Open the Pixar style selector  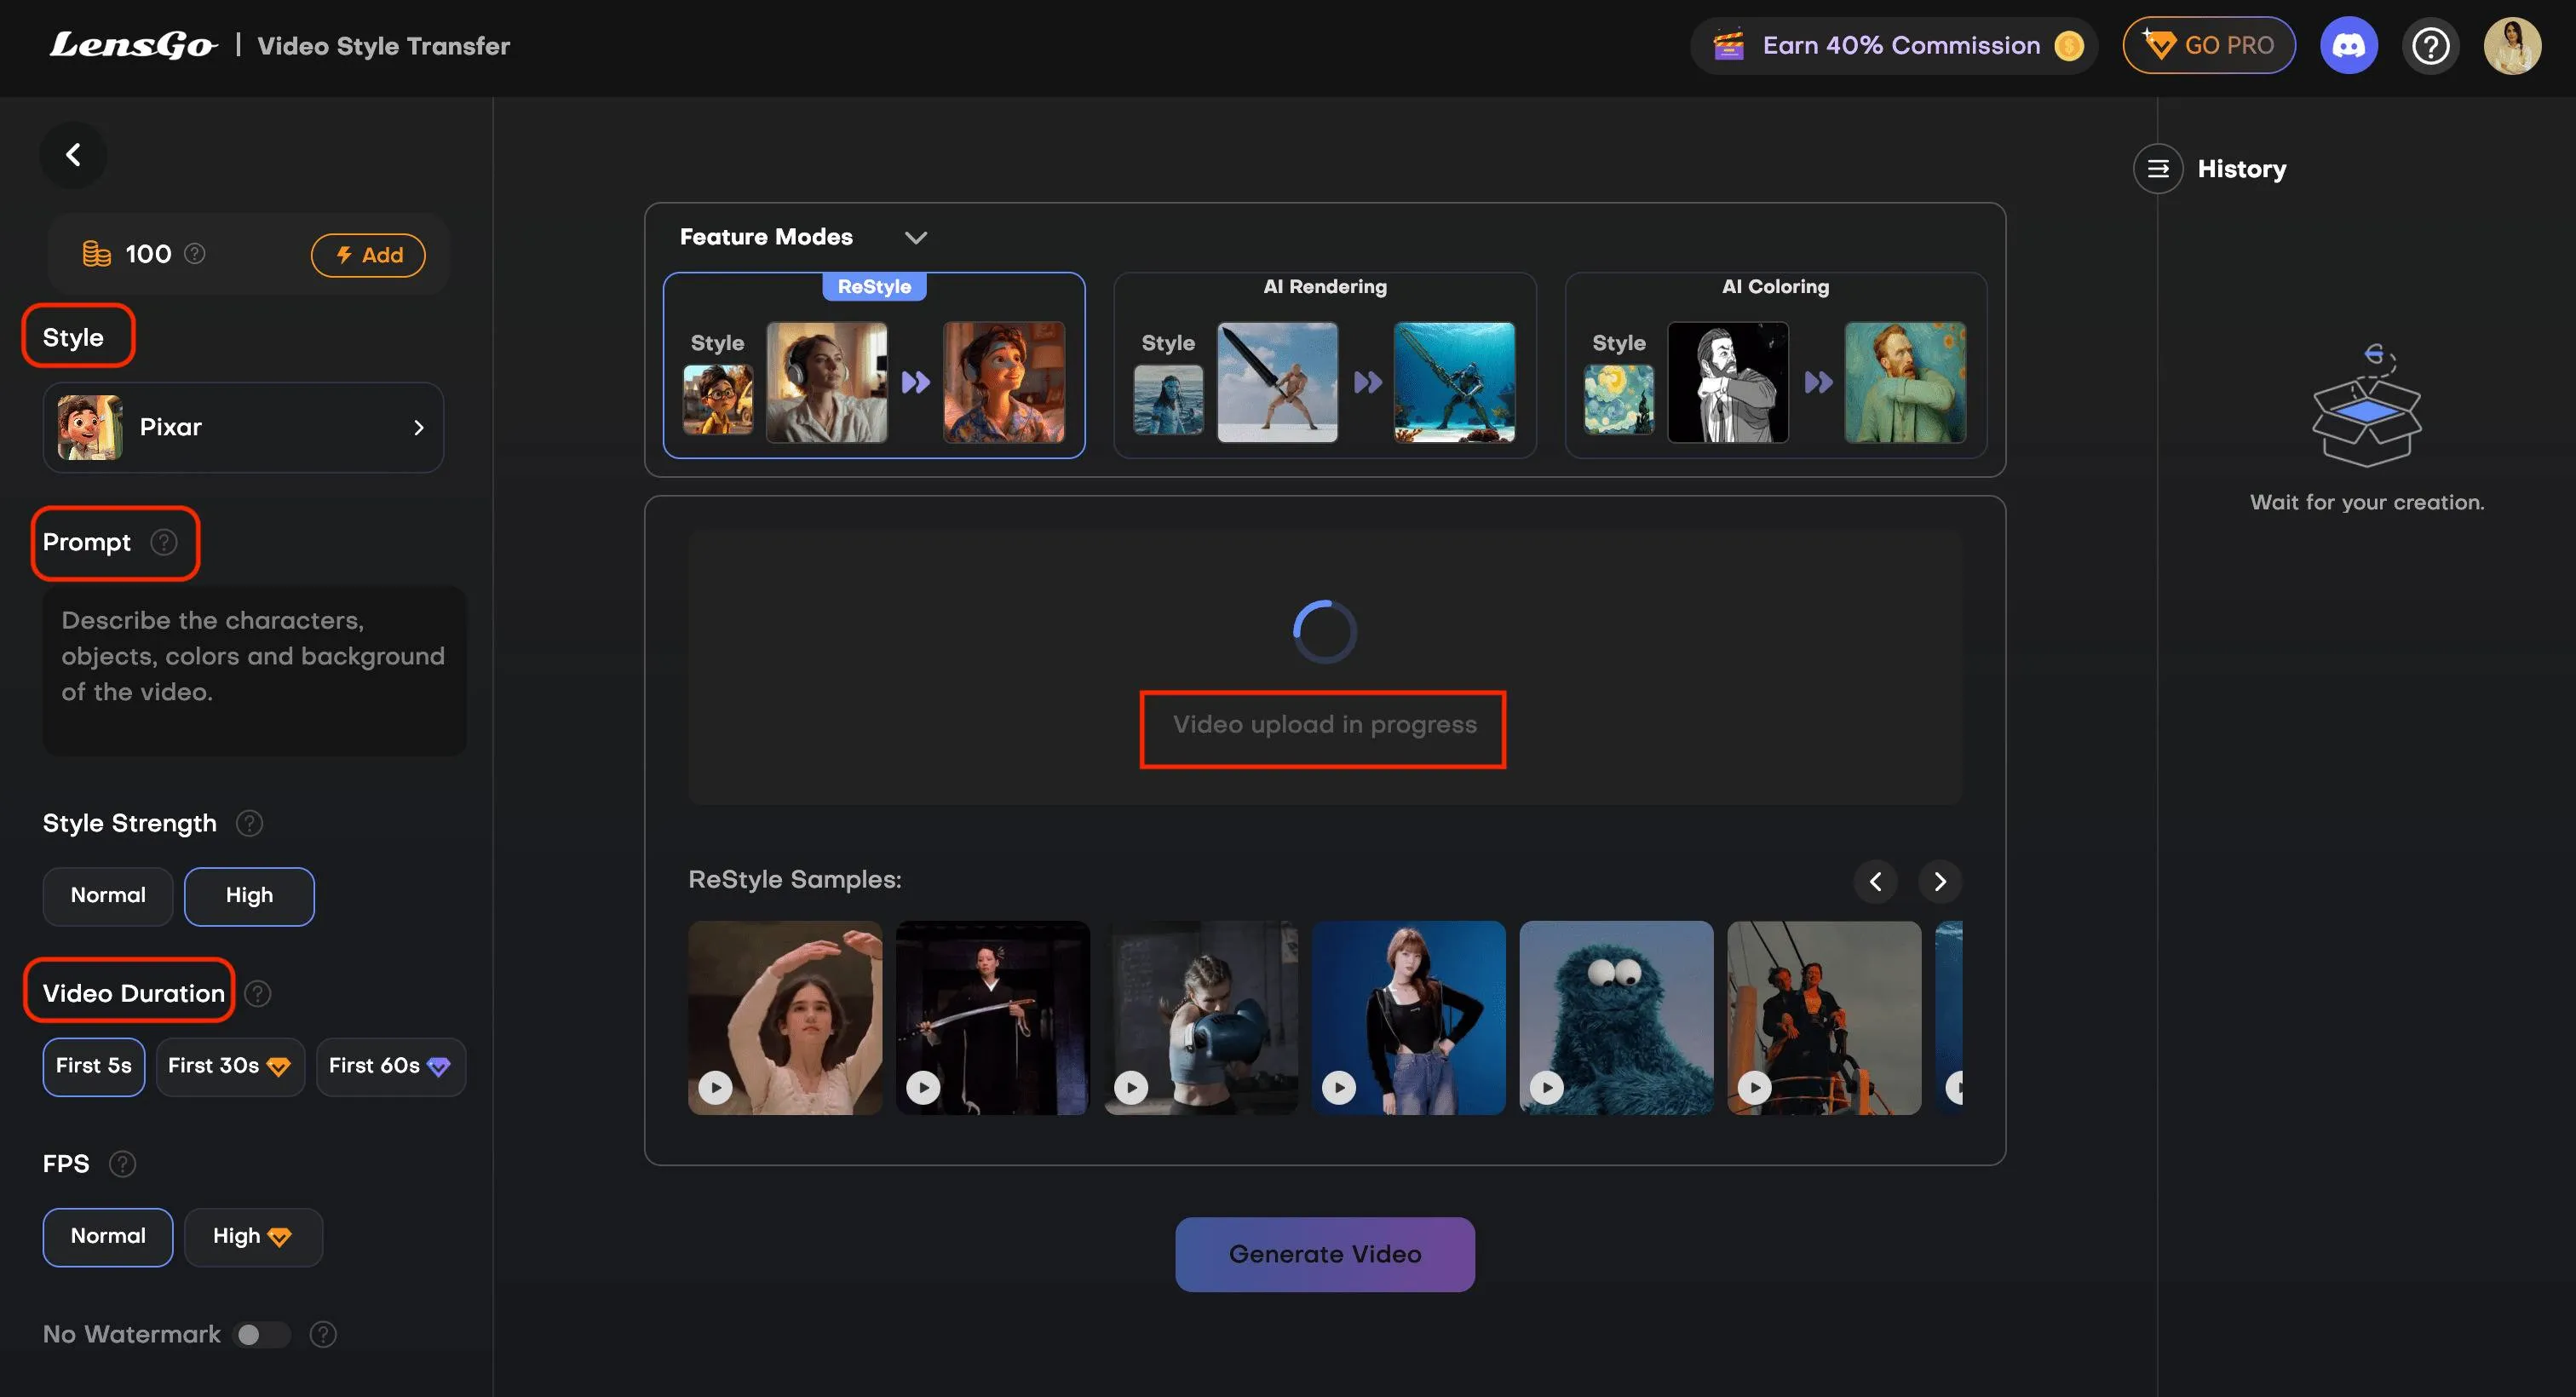243,428
